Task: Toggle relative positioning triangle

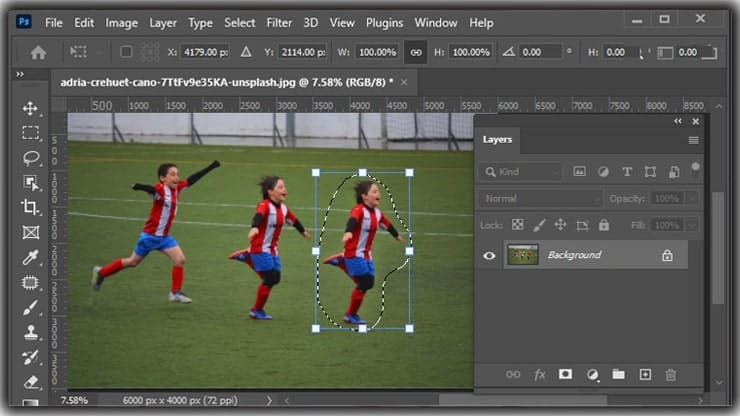Action: [246, 51]
